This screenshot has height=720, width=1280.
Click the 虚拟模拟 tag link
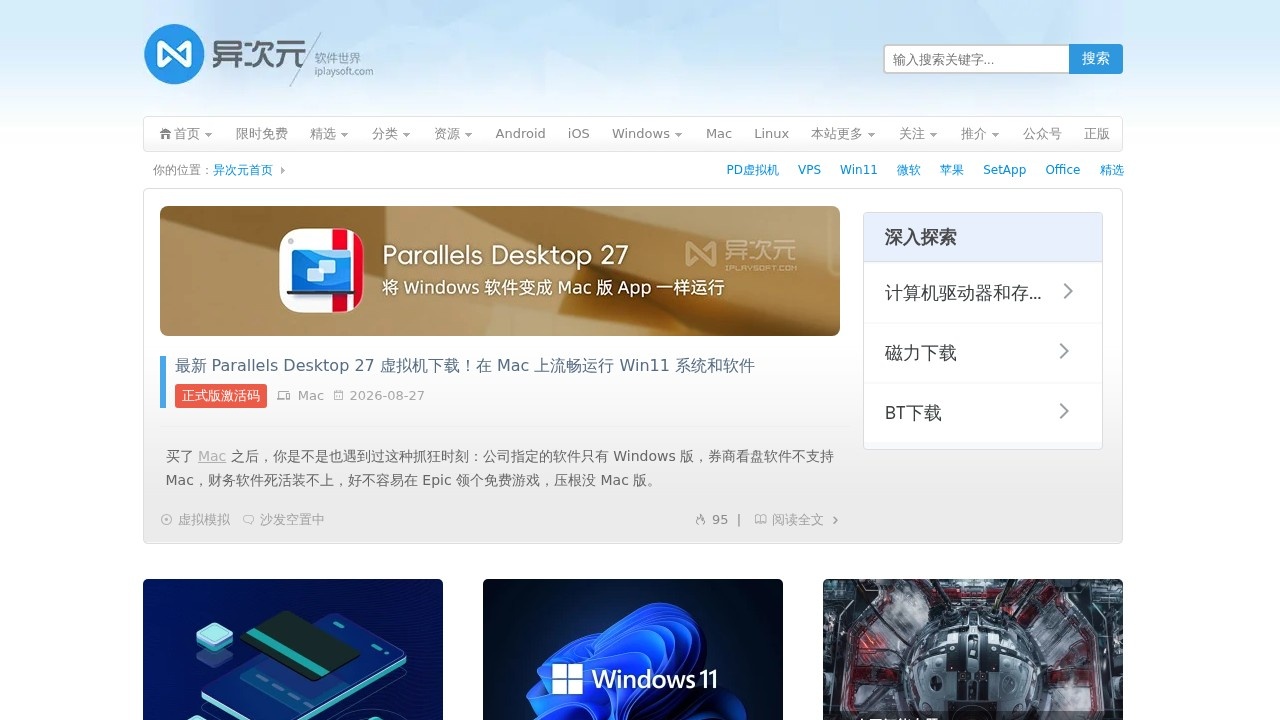tap(204, 520)
